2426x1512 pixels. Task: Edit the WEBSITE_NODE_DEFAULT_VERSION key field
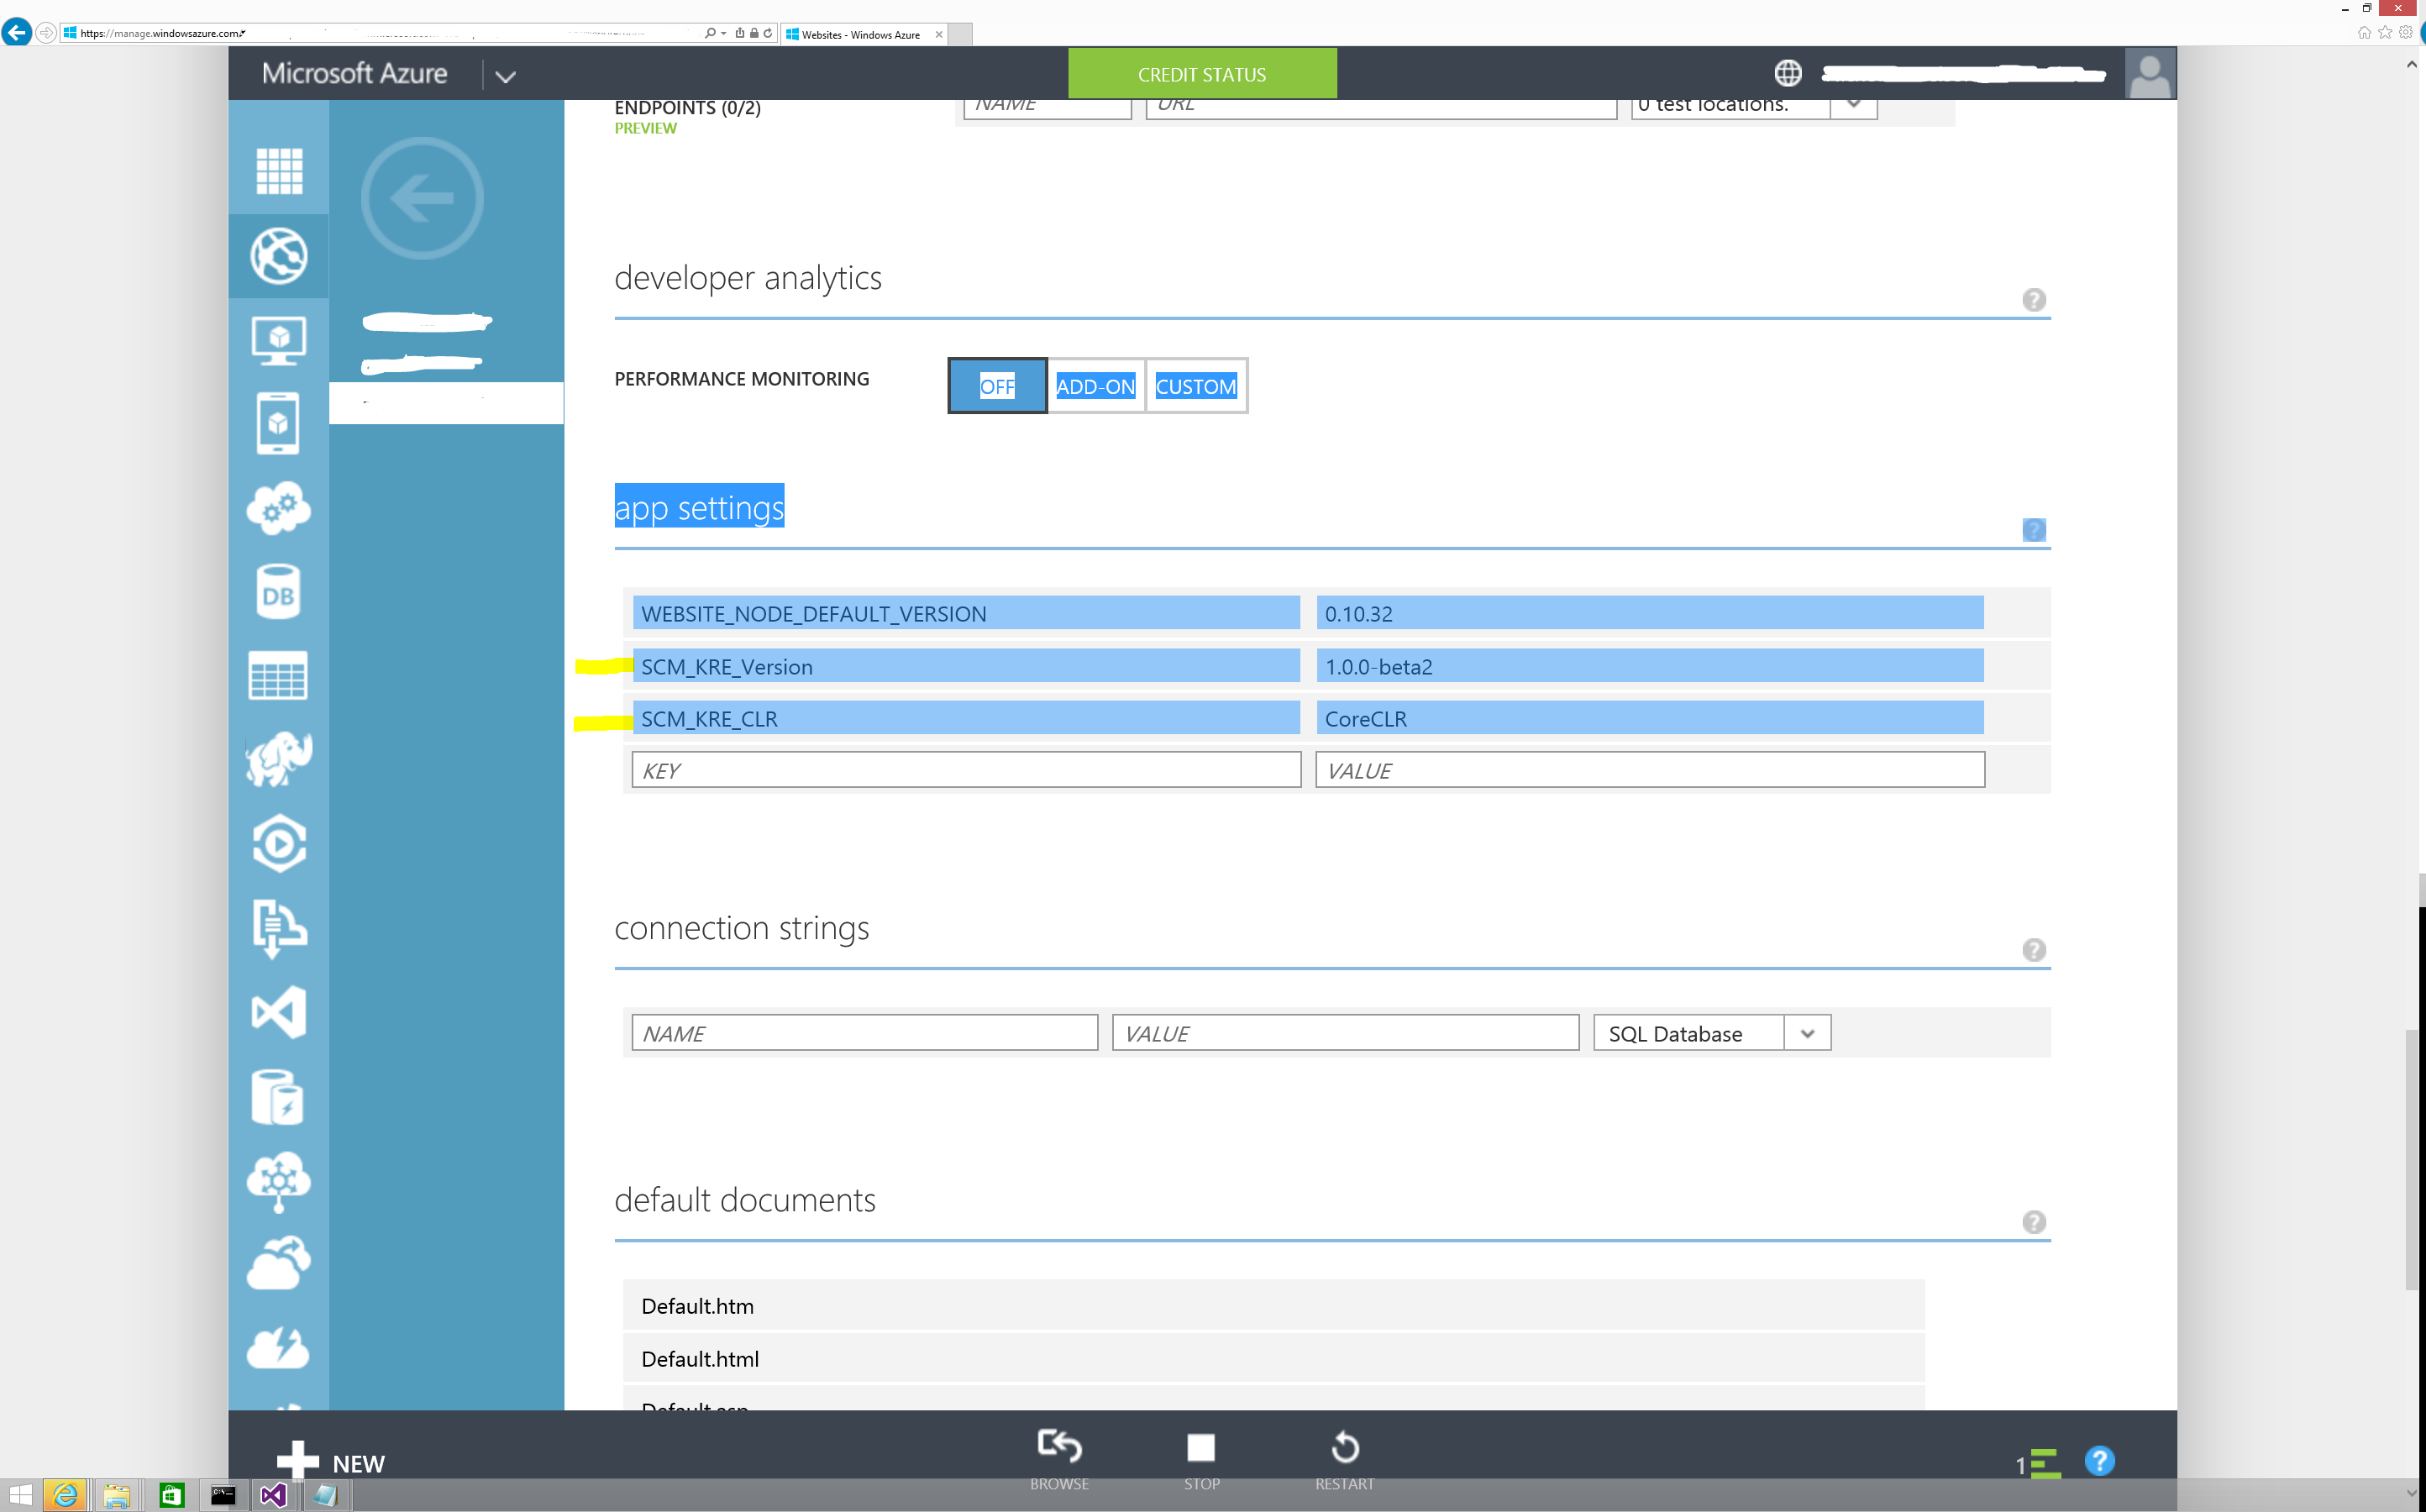pos(966,613)
